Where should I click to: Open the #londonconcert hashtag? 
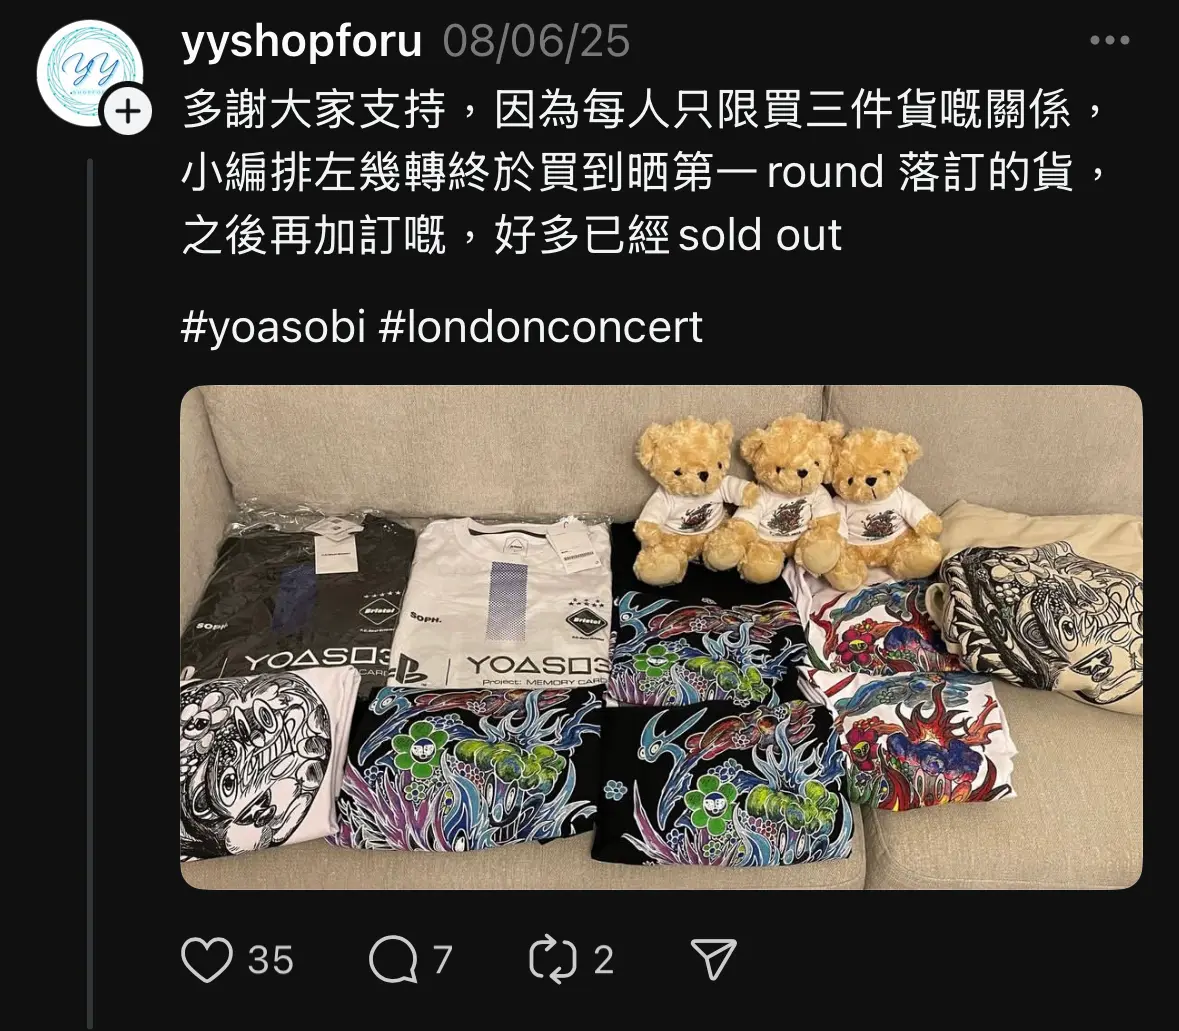(541, 327)
